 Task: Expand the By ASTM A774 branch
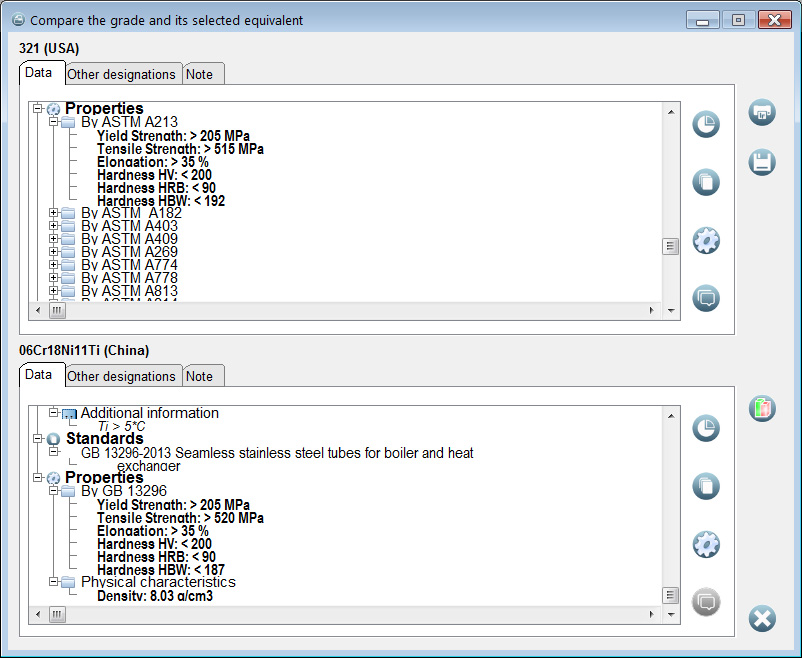[x=53, y=264]
